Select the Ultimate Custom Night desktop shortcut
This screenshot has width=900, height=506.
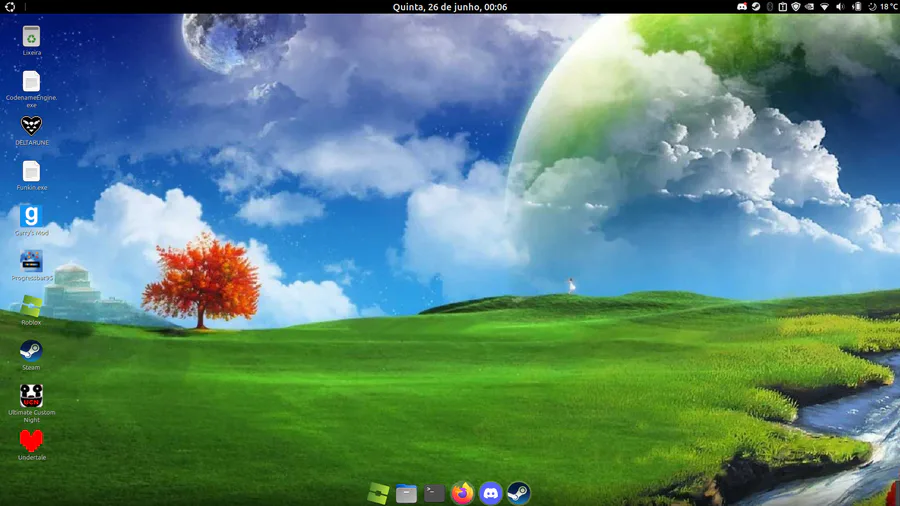pos(31,396)
